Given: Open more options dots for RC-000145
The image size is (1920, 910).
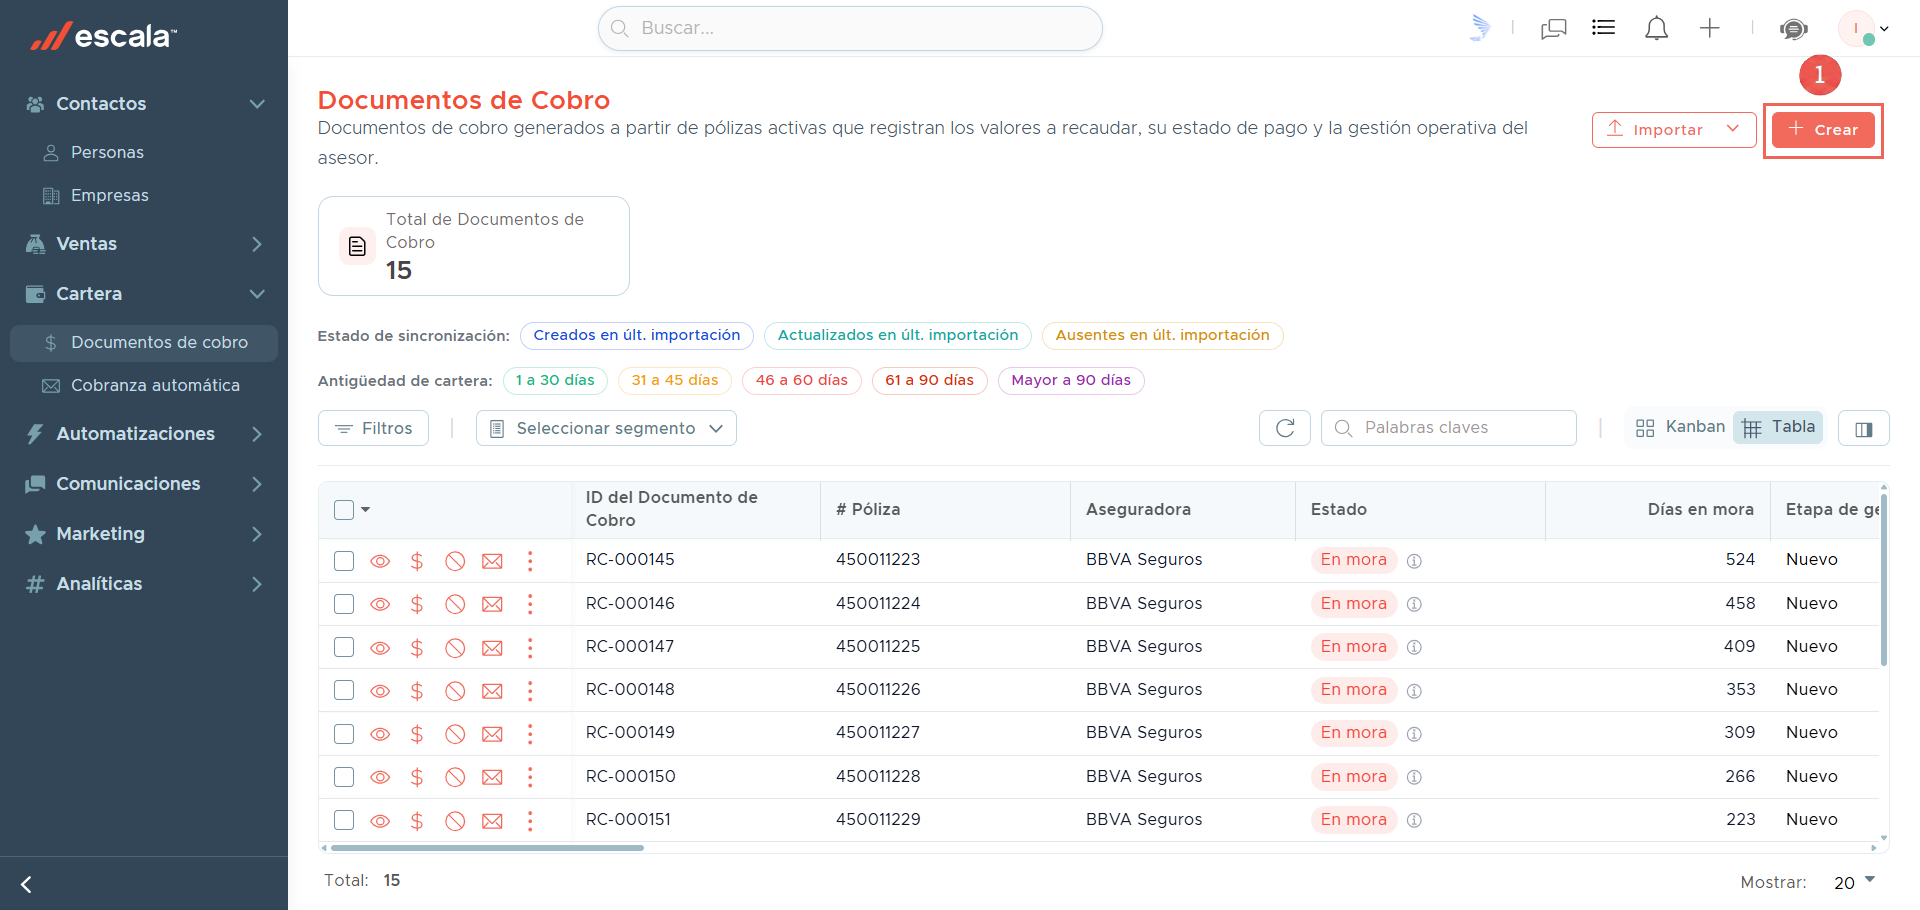Looking at the screenshot, I should (x=530, y=561).
